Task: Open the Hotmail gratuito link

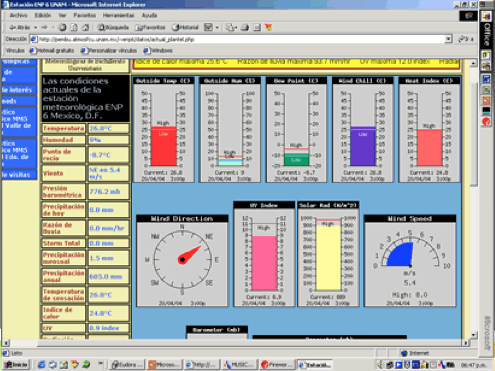Action: [52, 50]
